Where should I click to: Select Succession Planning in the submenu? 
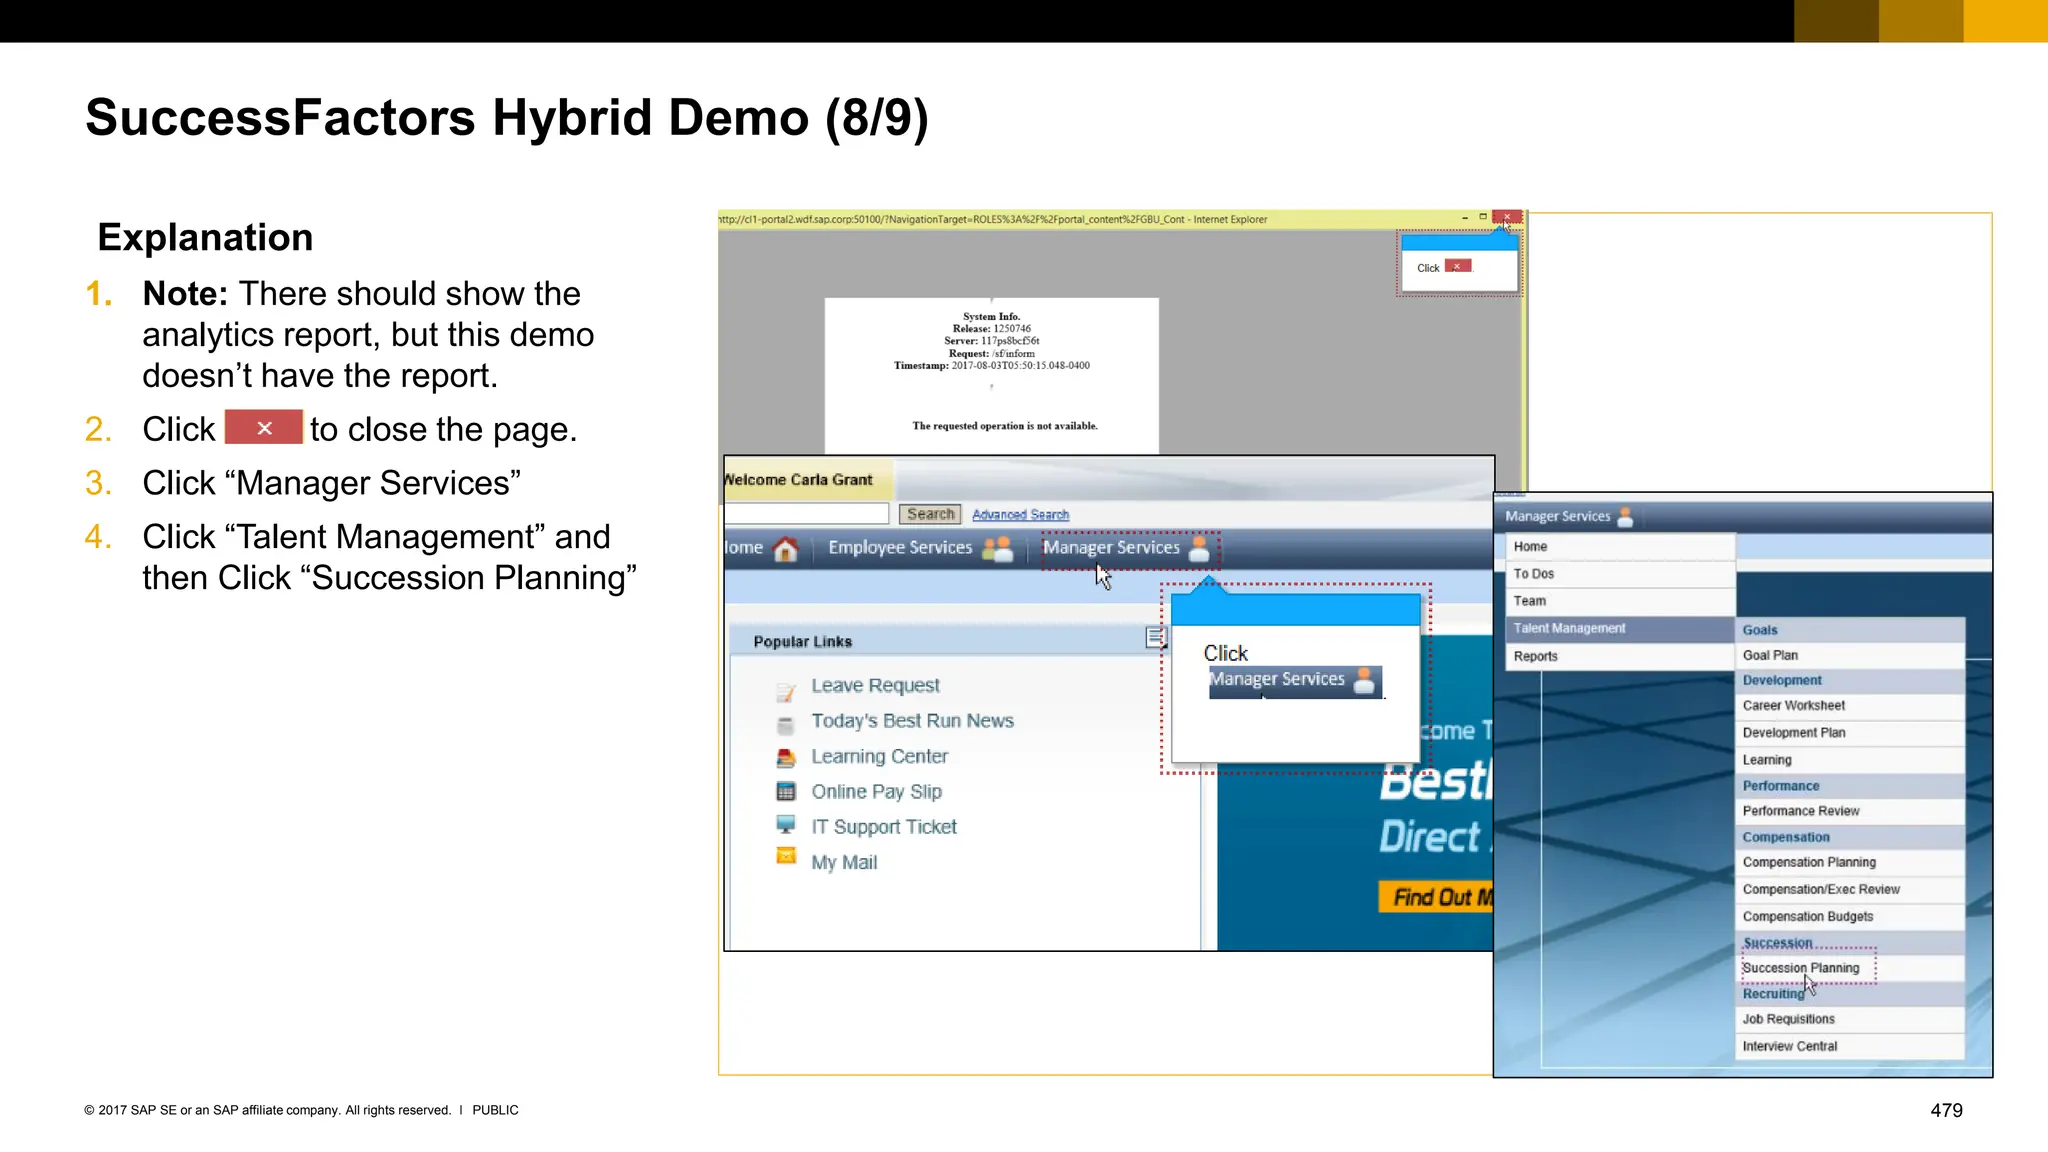coord(1850,968)
